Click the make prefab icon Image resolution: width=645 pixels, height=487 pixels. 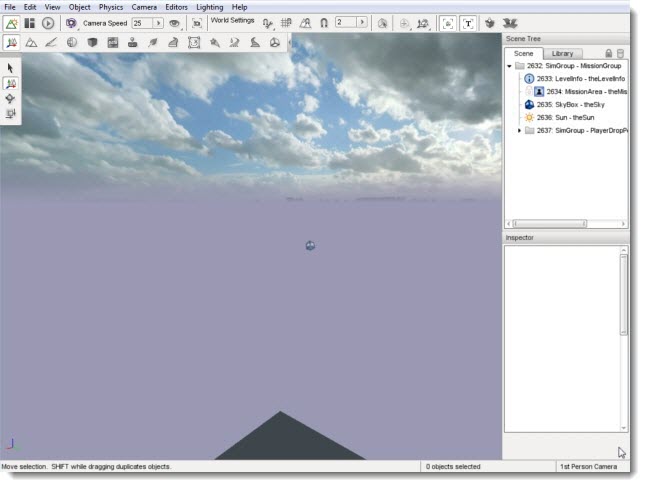click(x=490, y=23)
